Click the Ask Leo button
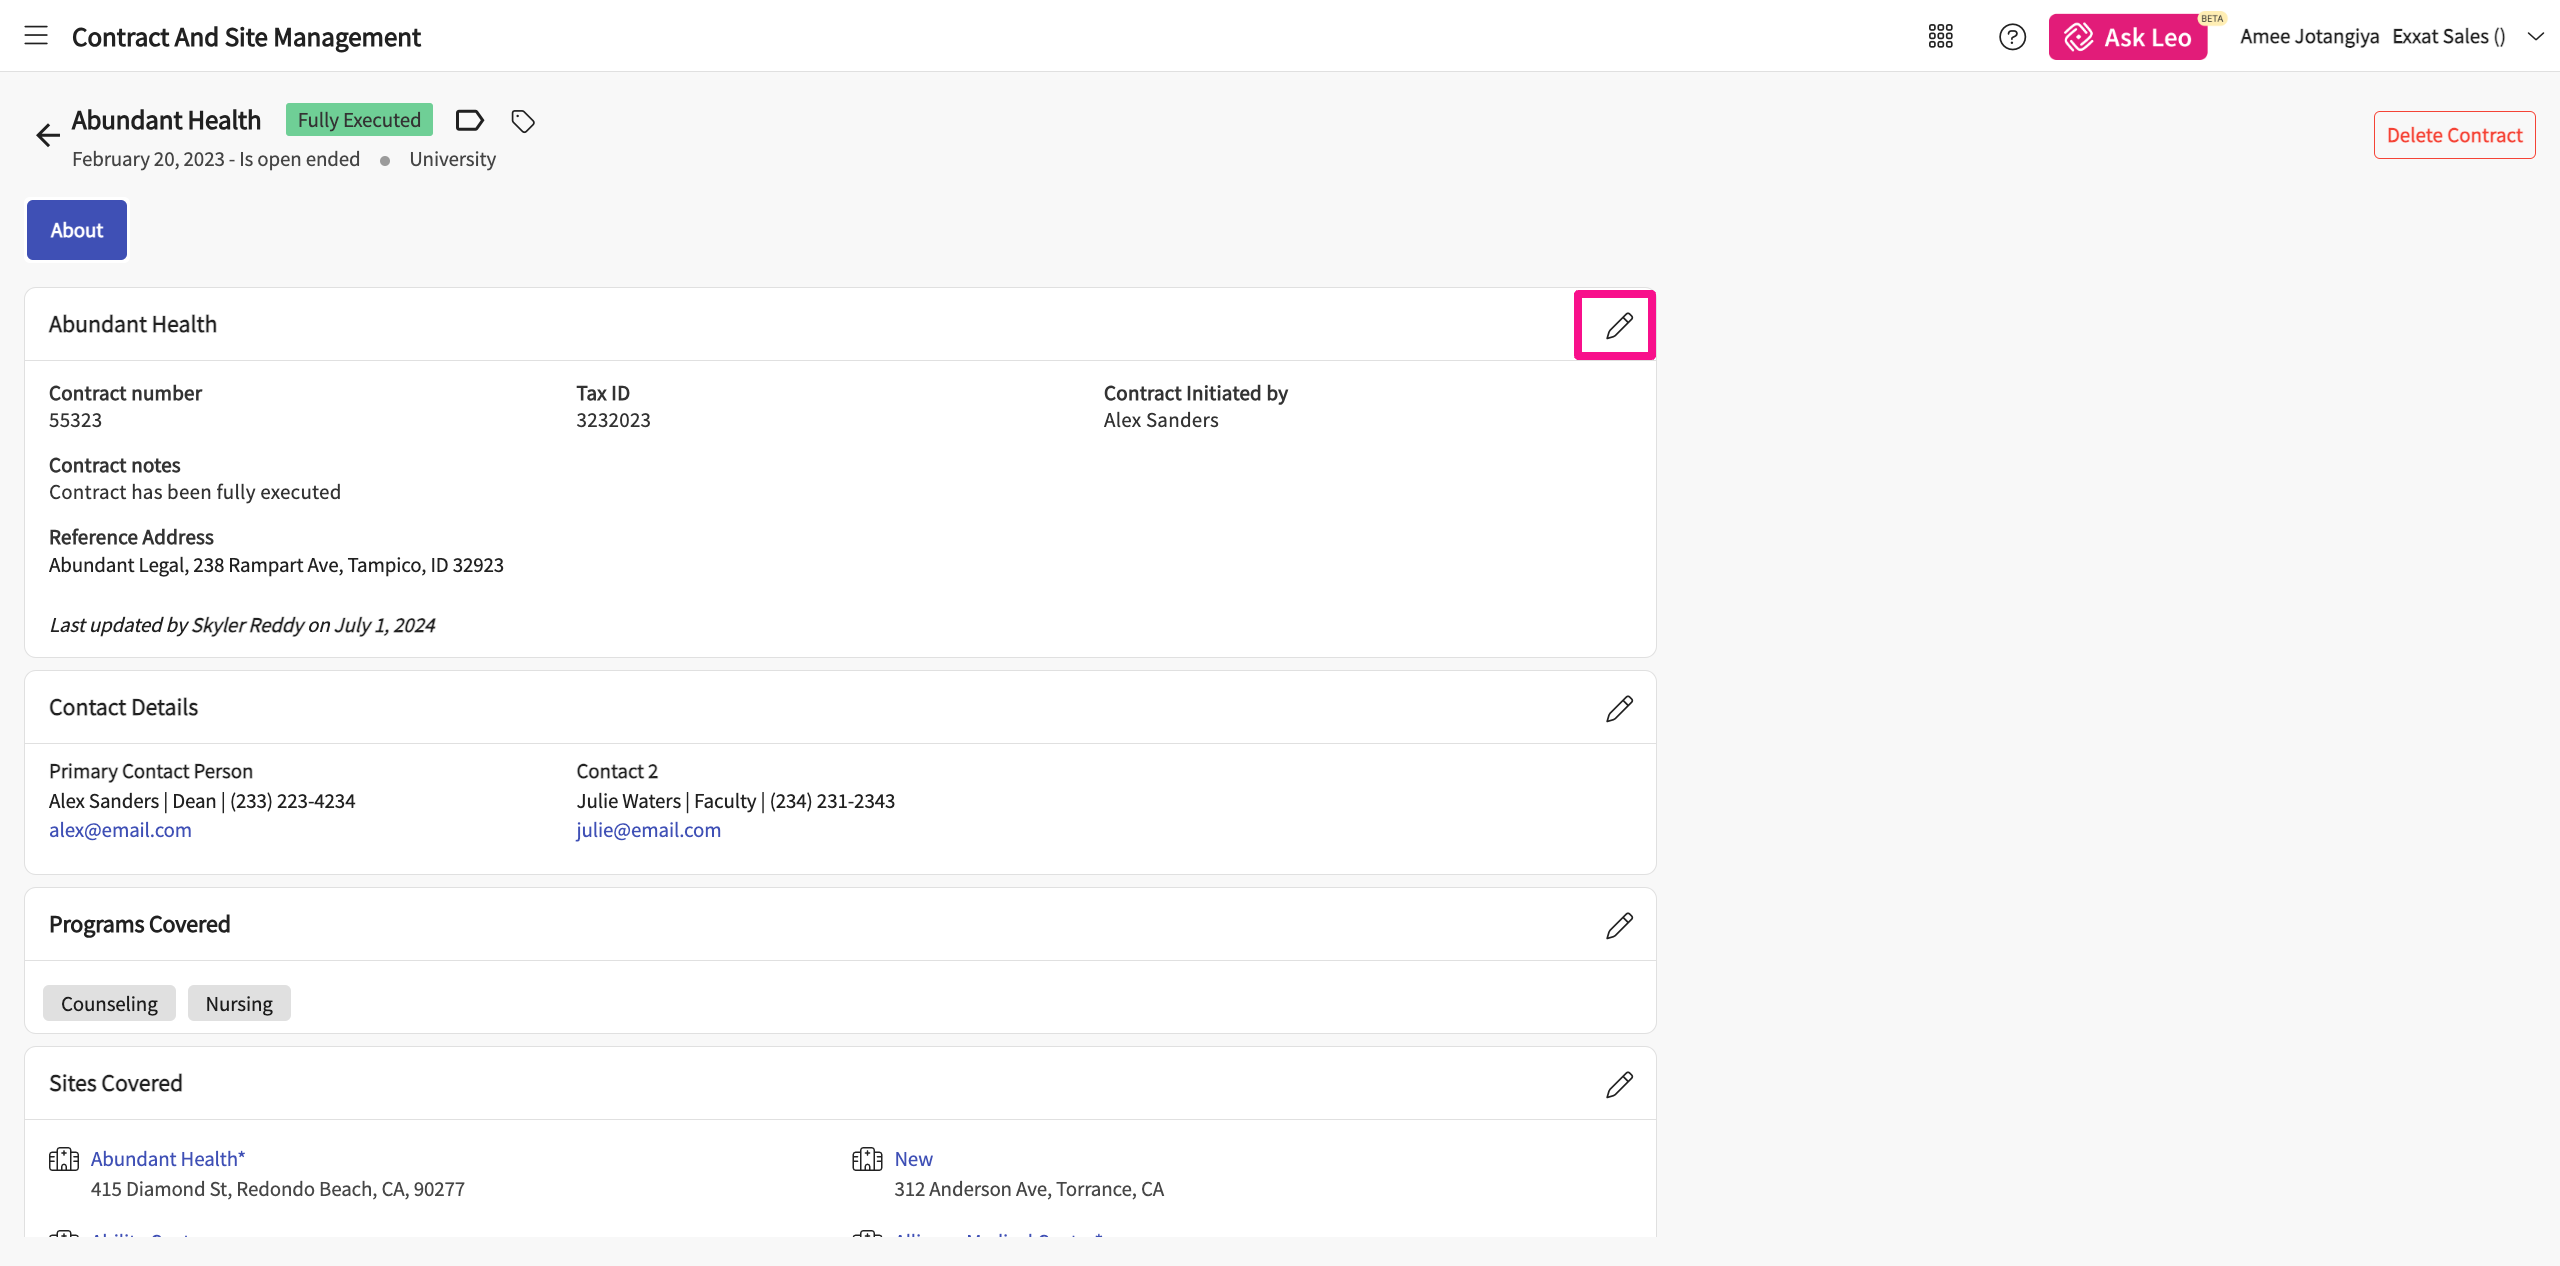Image resolution: width=2560 pixels, height=1266 pixels. [2127, 37]
